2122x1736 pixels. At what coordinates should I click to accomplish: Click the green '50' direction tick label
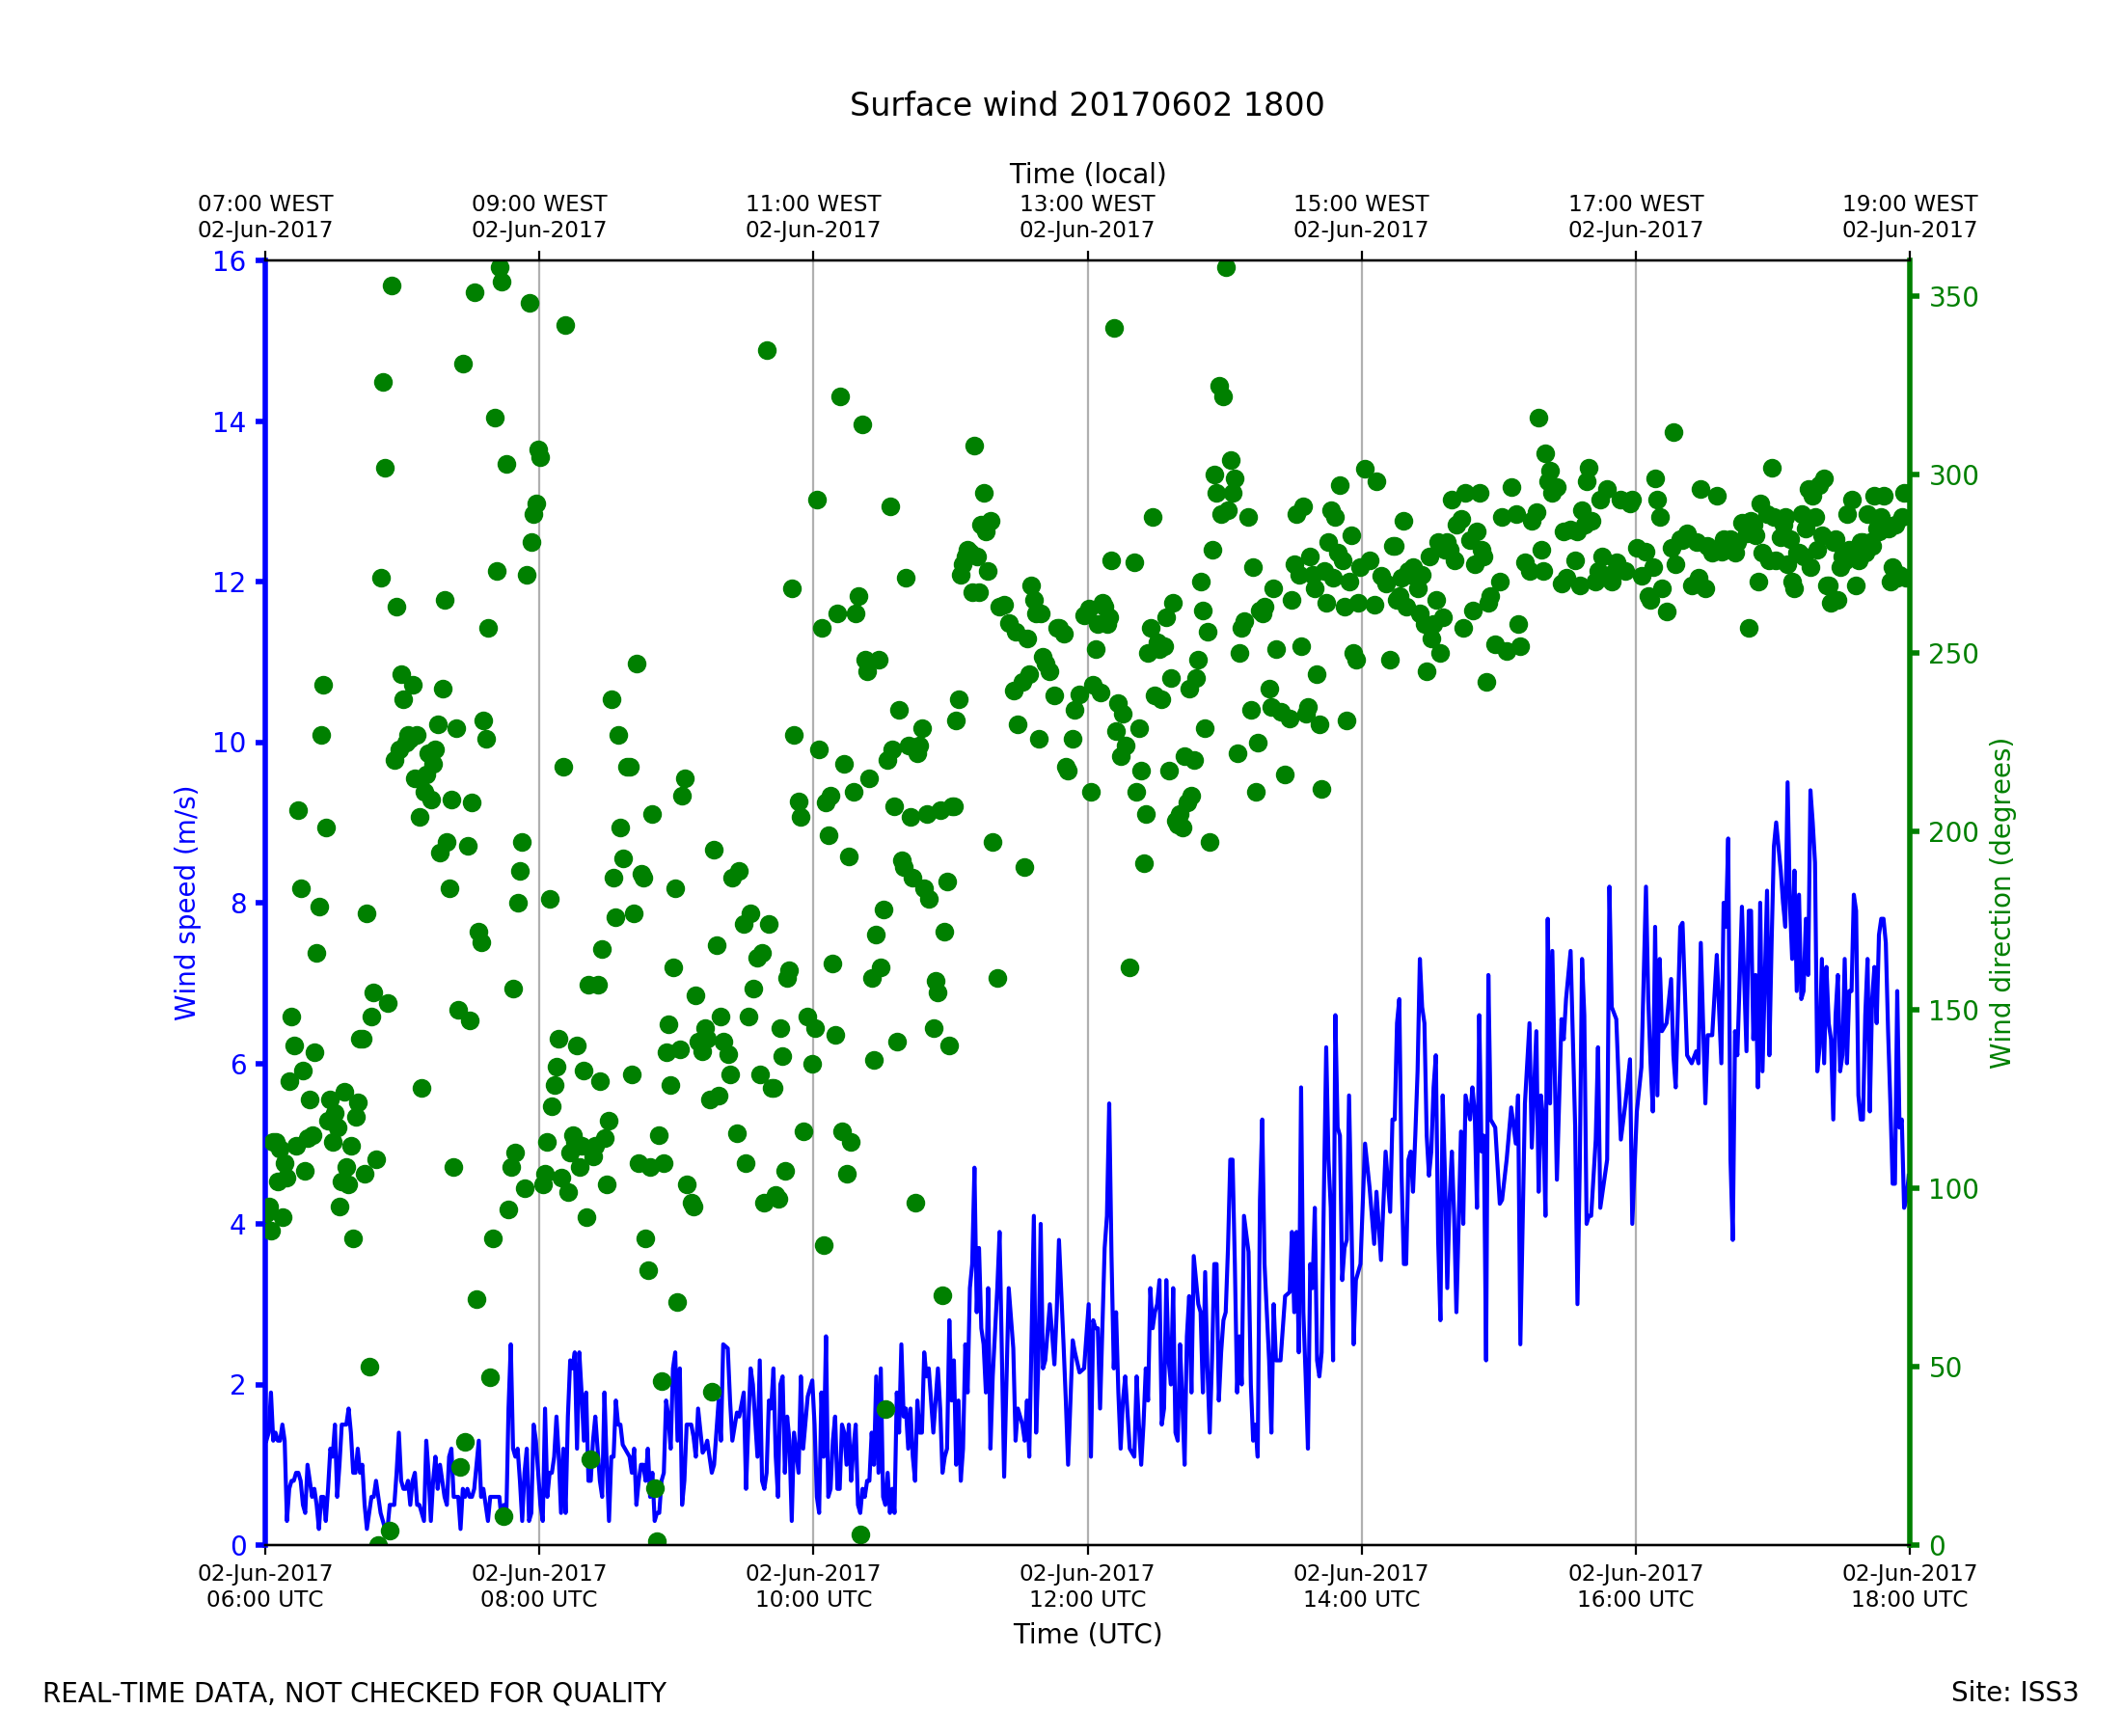click(x=1946, y=1368)
